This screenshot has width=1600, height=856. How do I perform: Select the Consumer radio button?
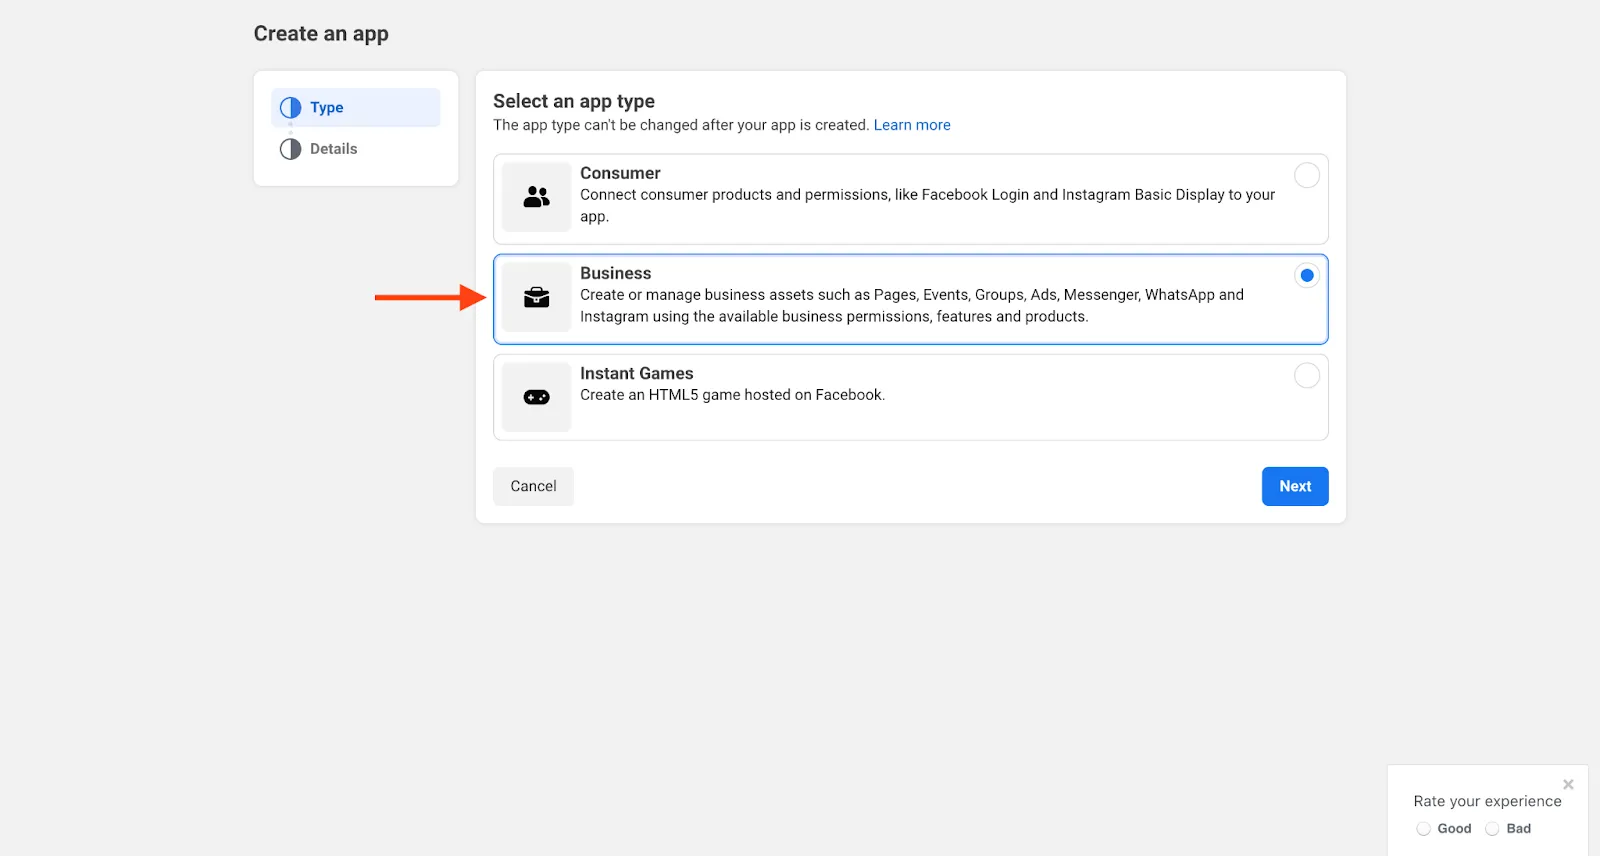click(1307, 175)
